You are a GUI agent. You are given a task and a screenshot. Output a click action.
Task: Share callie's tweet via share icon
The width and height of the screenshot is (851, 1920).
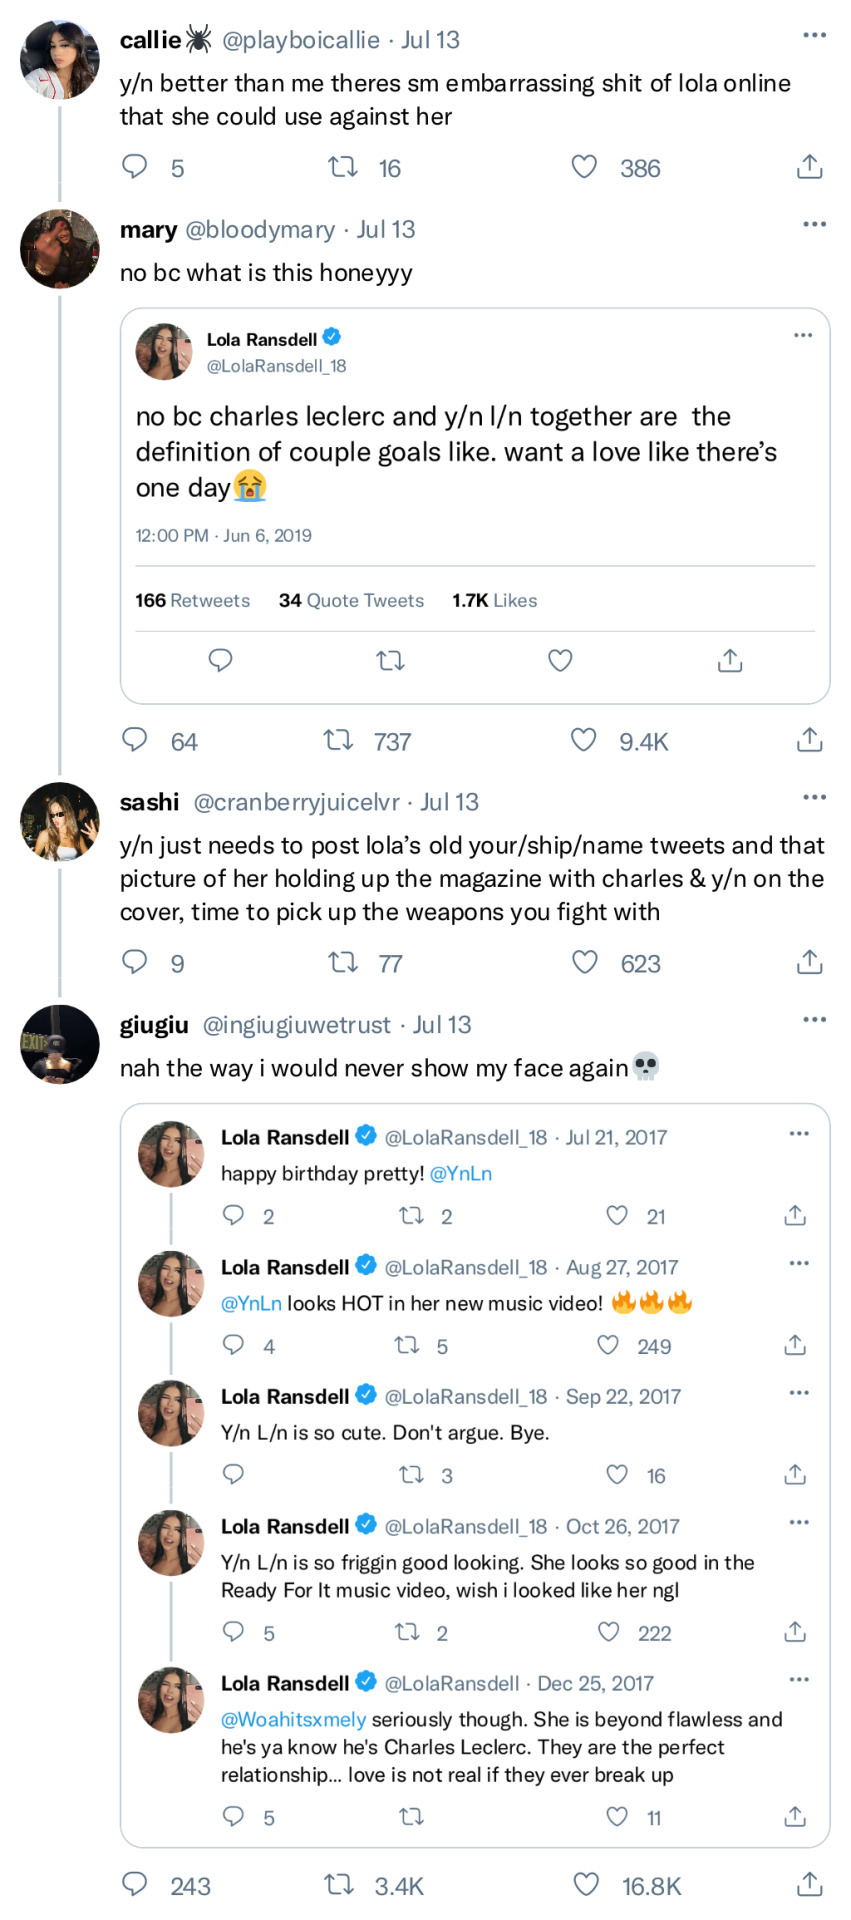pyautogui.click(x=809, y=167)
